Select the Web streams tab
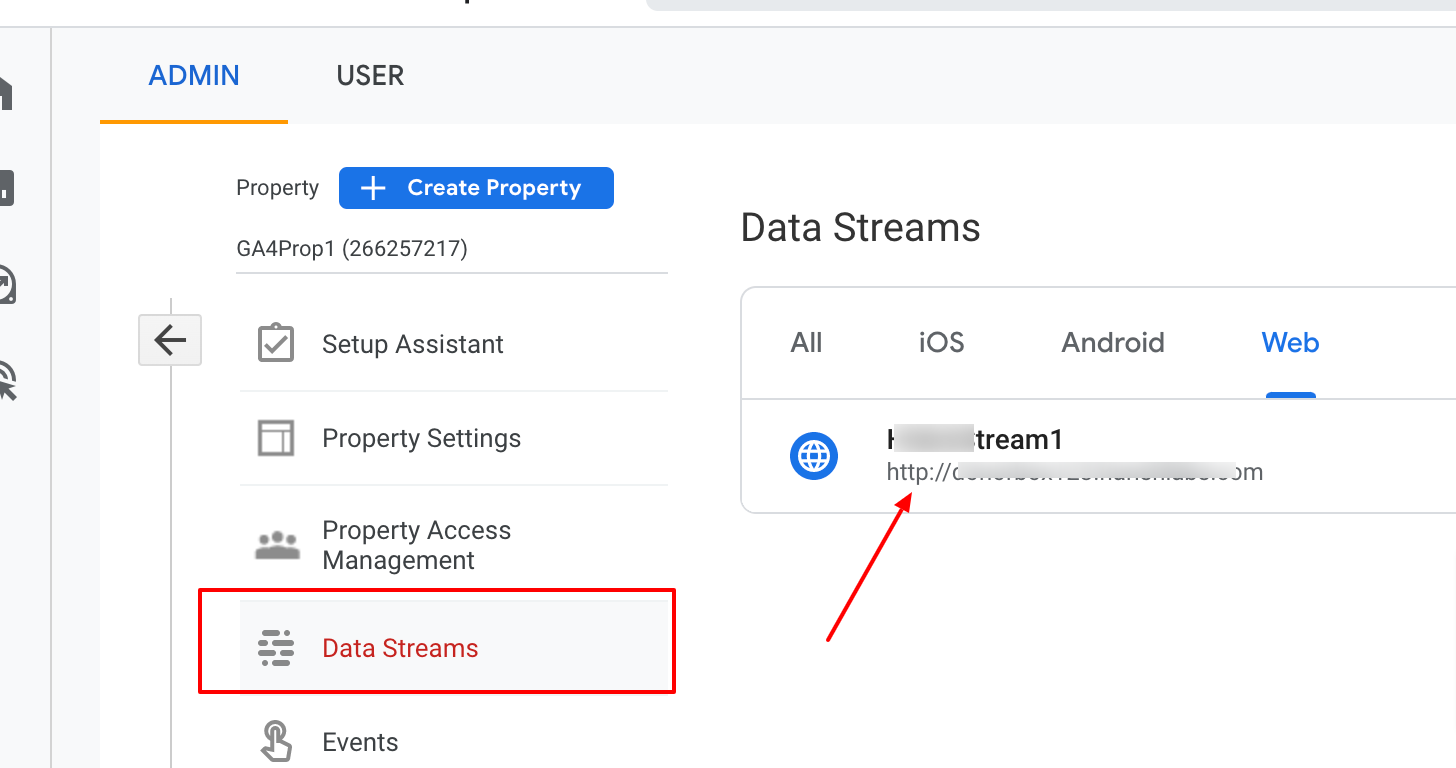 1290,343
